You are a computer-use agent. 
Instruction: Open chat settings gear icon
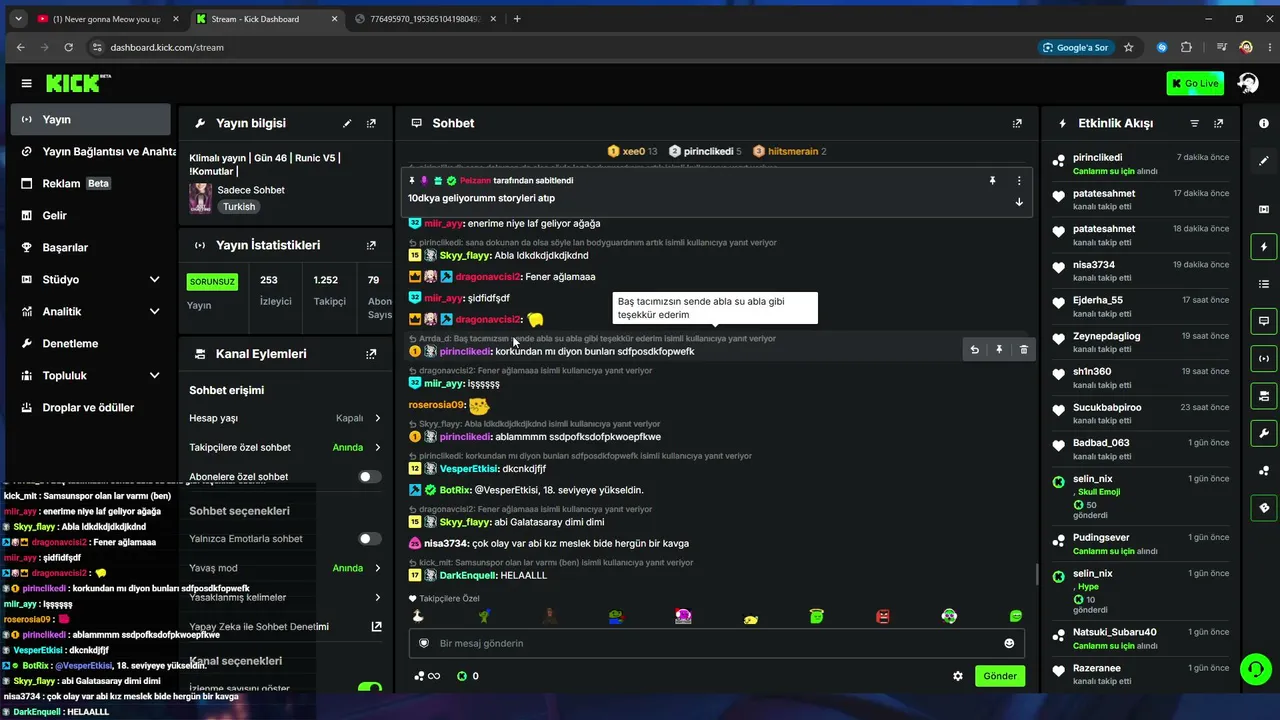[x=958, y=676]
